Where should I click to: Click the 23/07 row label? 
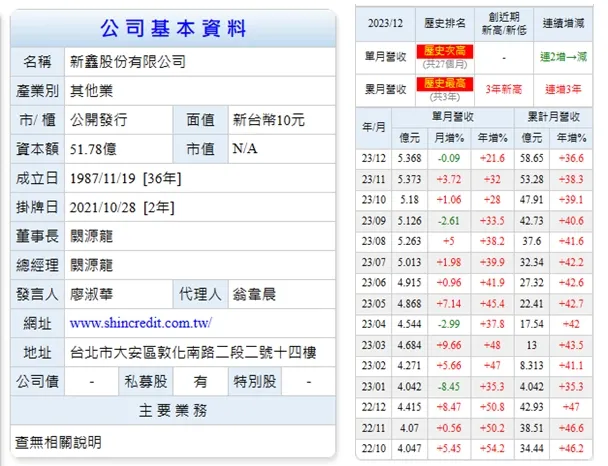click(374, 262)
